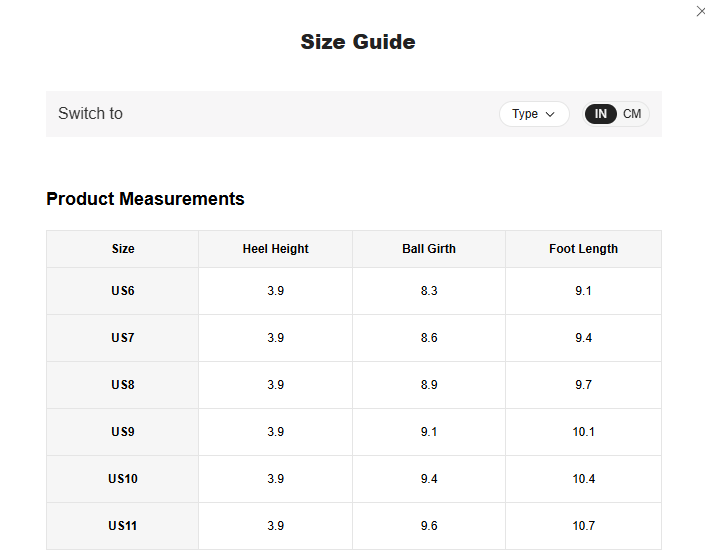
Task: Select the US6 size row label
Action: pyautogui.click(x=123, y=291)
